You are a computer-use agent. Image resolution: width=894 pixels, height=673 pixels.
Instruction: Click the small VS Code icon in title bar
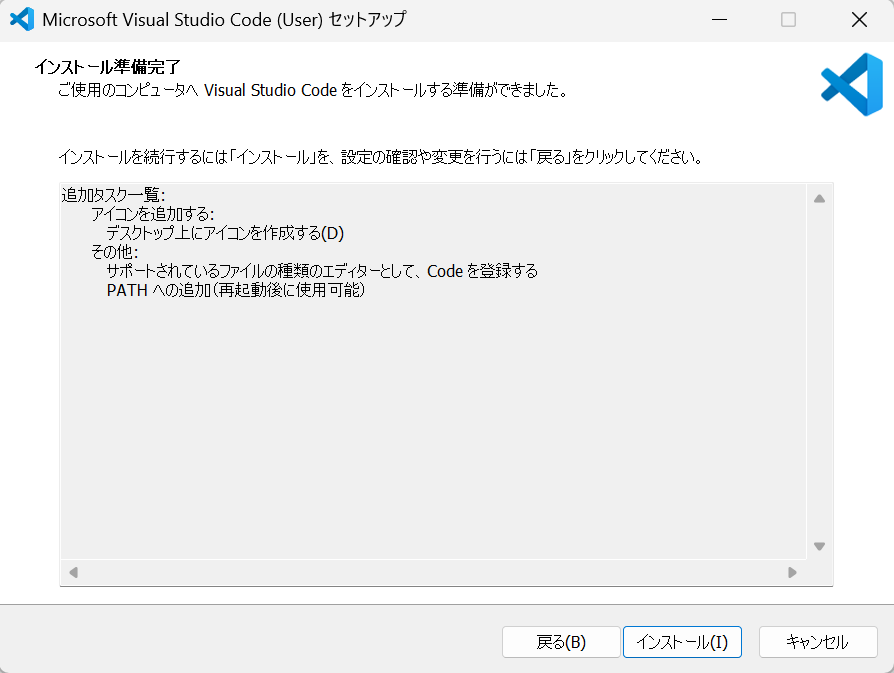tap(21, 20)
